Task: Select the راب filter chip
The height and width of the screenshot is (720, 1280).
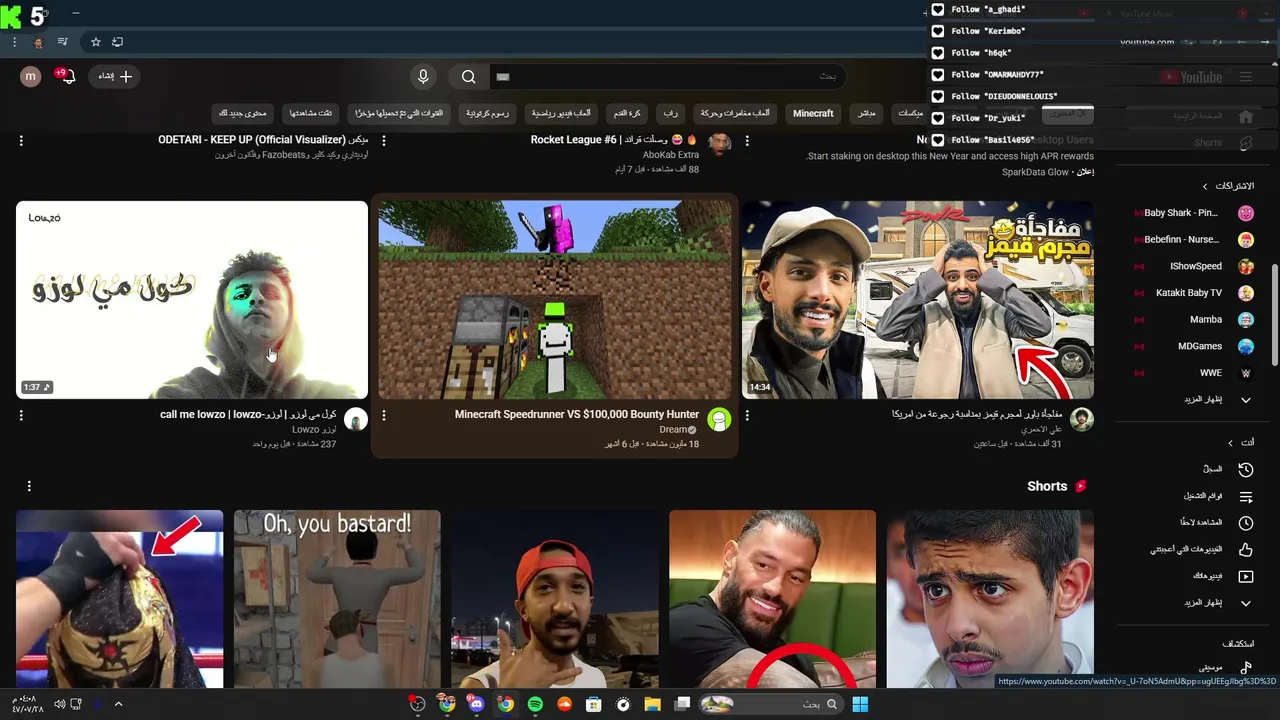Action: 670,113
